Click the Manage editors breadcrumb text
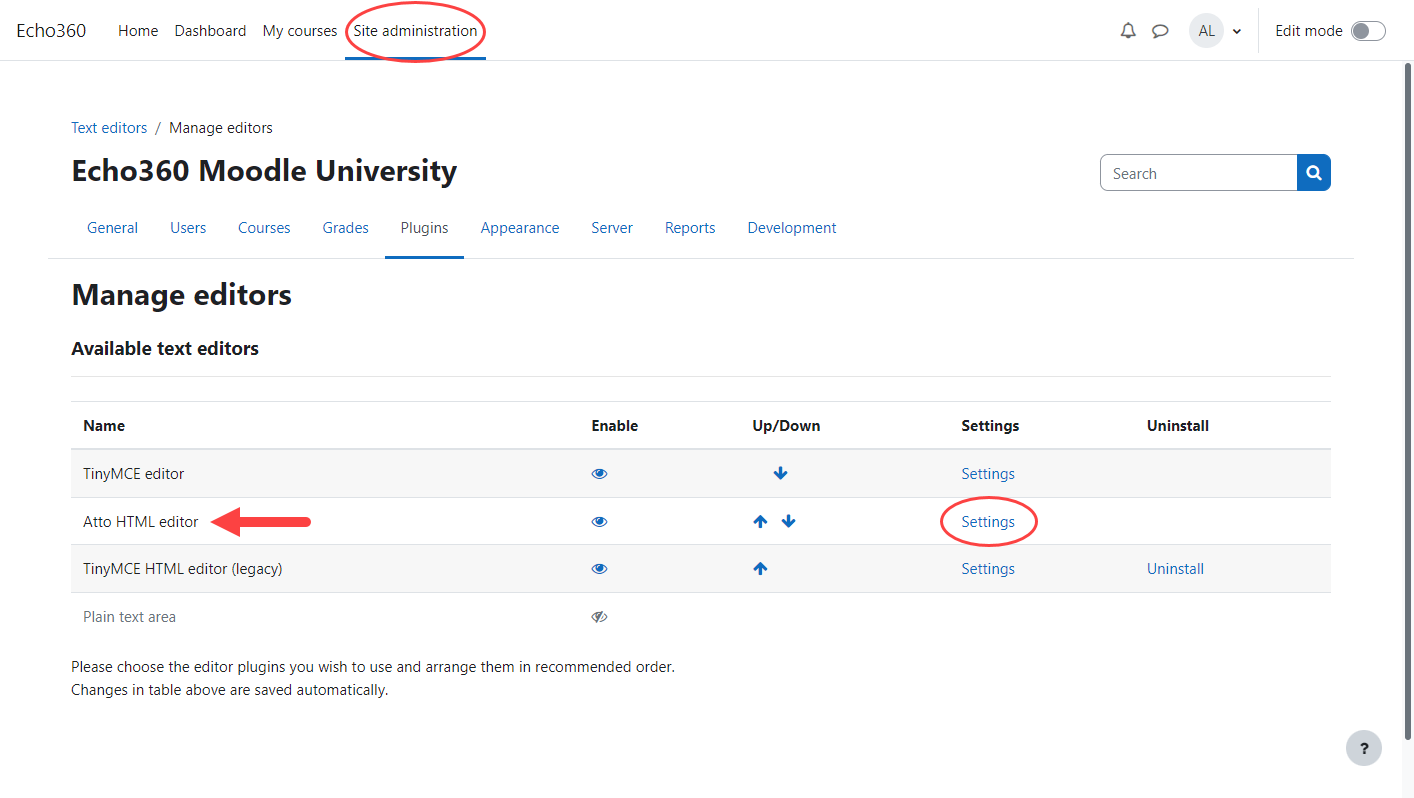Image resolution: width=1414 pixels, height=798 pixels. click(x=221, y=128)
